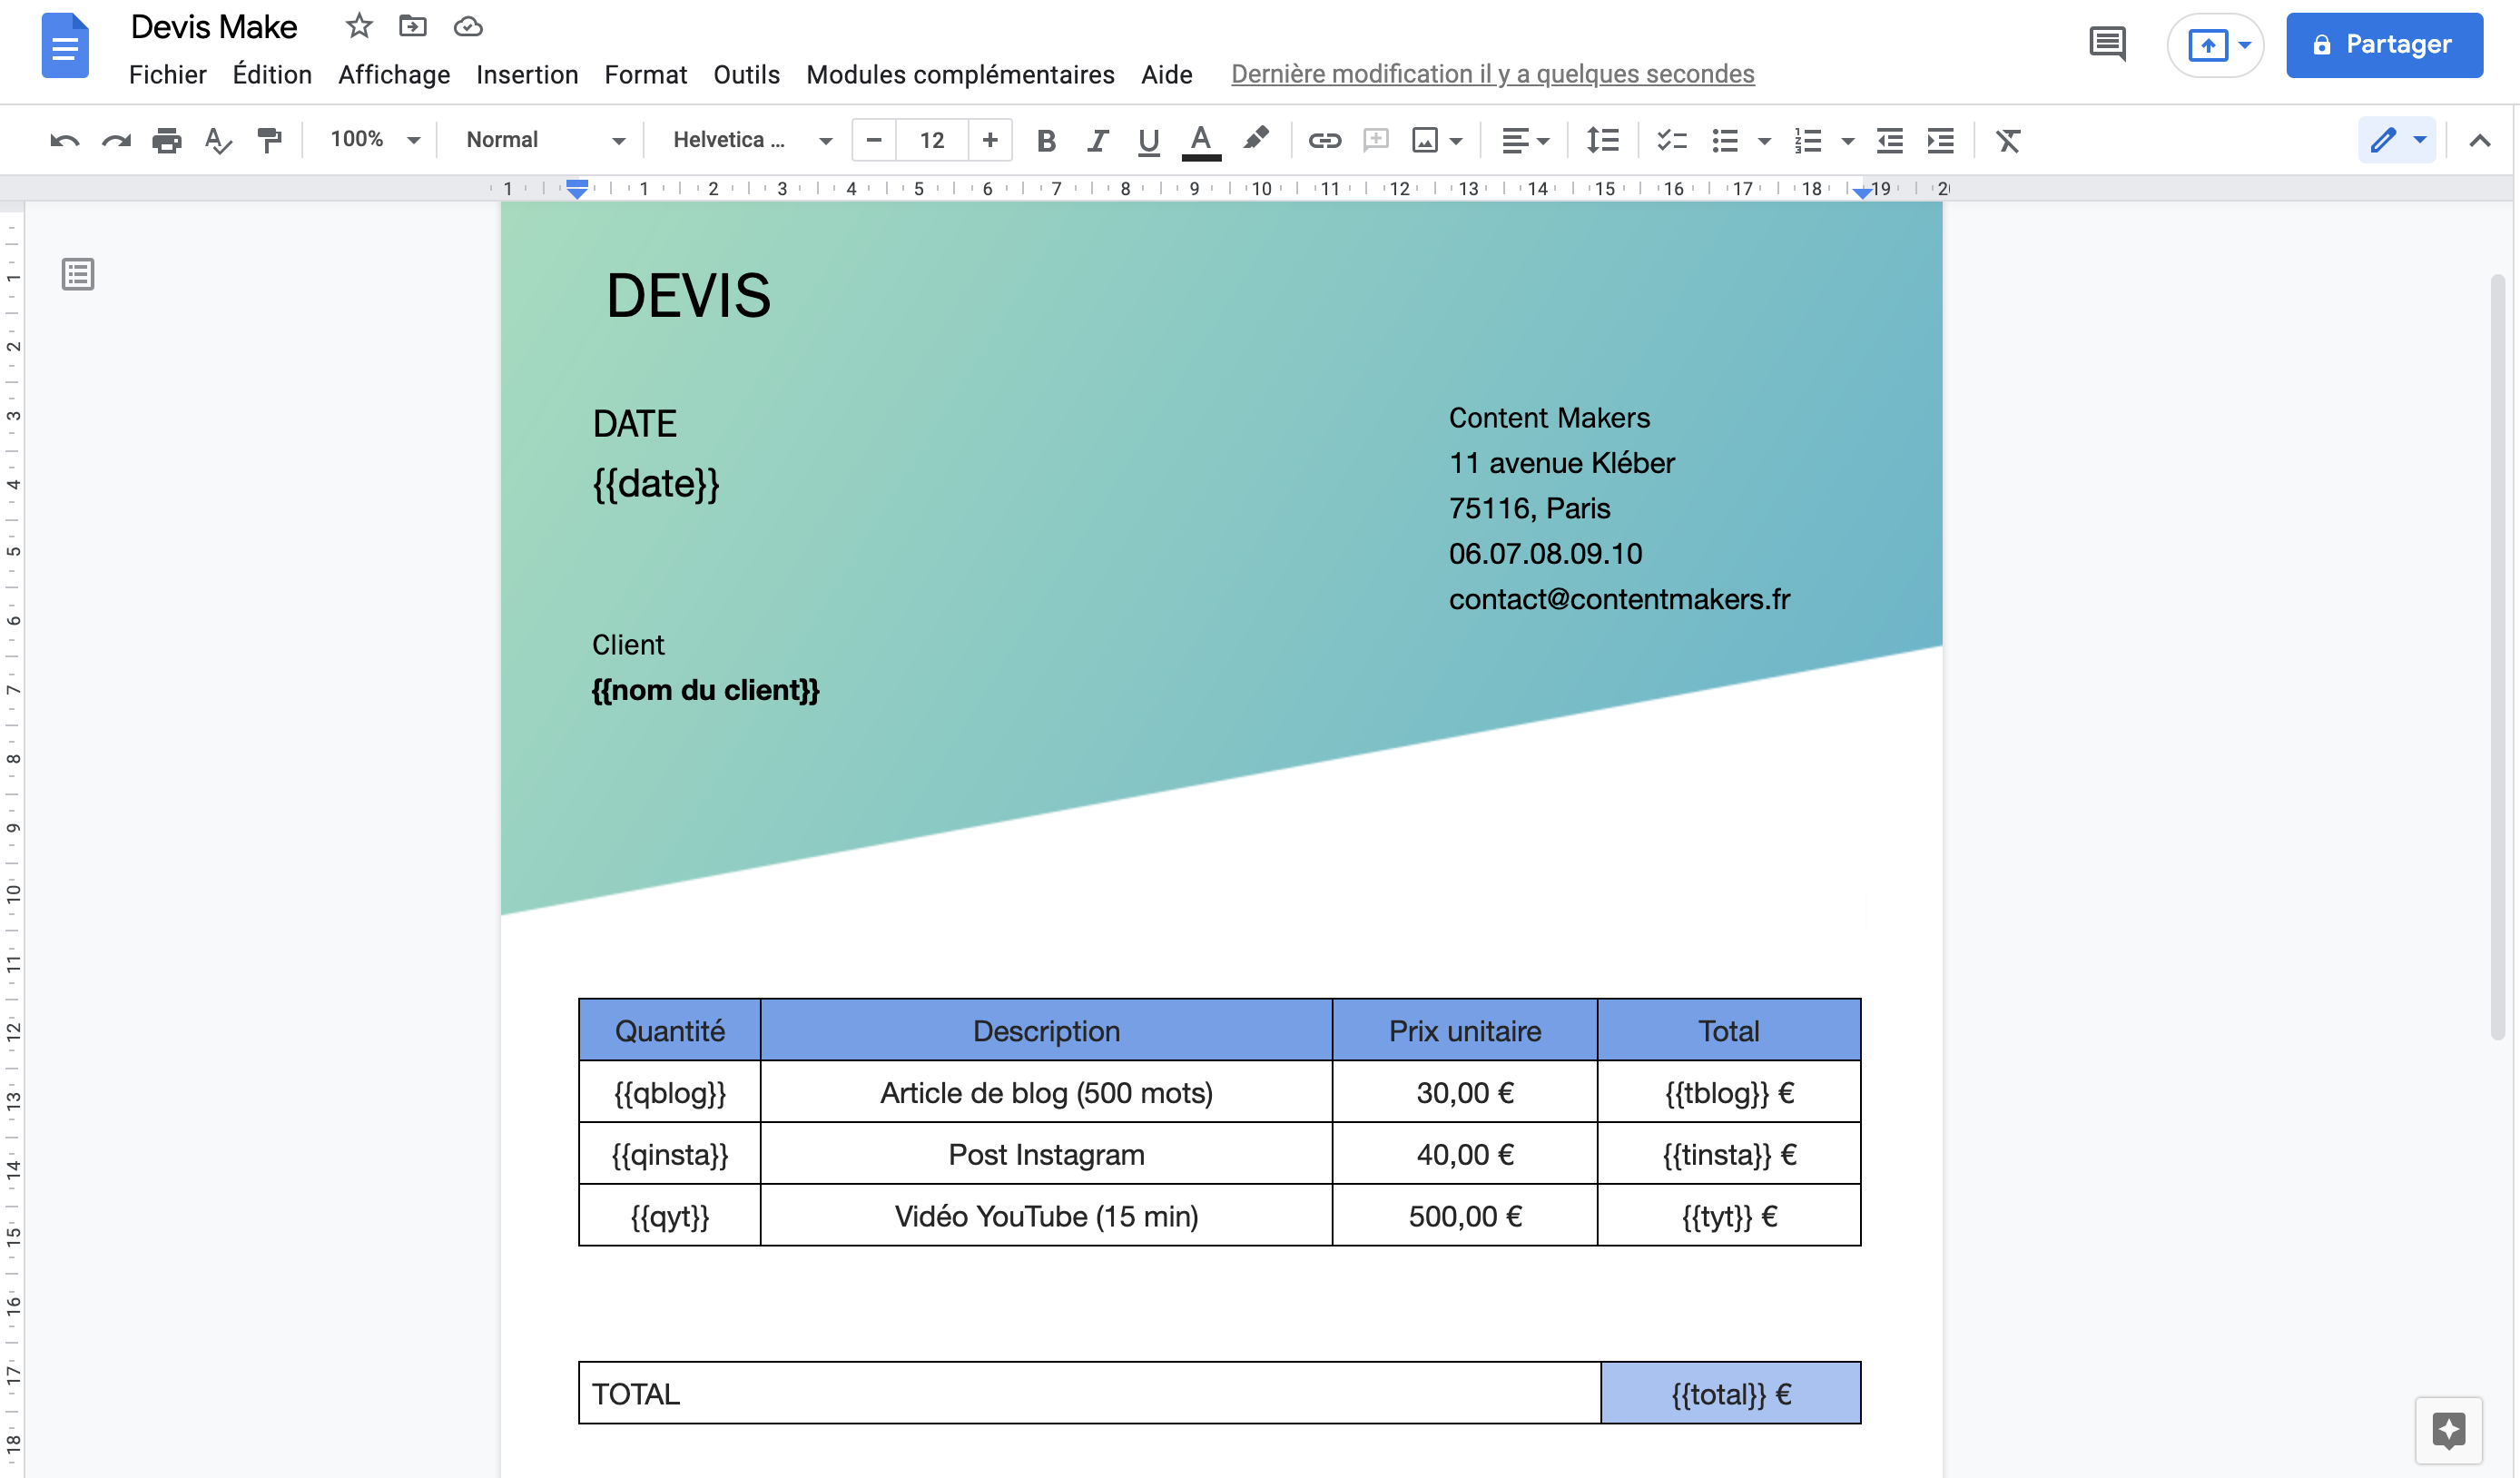Open the Insertion menu
The width and height of the screenshot is (2520, 1478).
527,75
